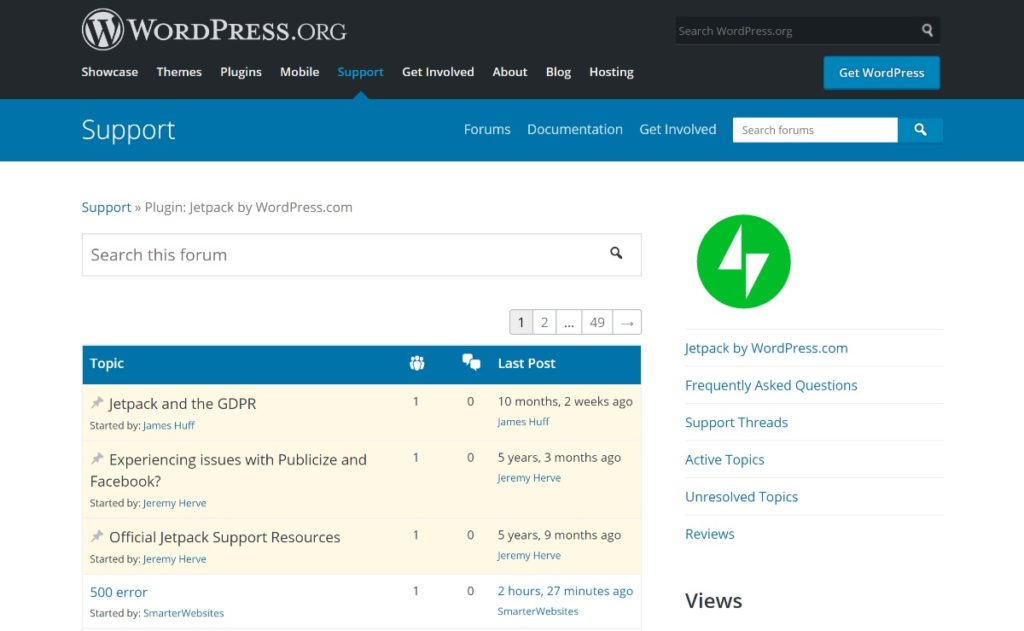Click the search magnifier in the top header
This screenshot has width=1024, height=631.
click(x=926, y=30)
